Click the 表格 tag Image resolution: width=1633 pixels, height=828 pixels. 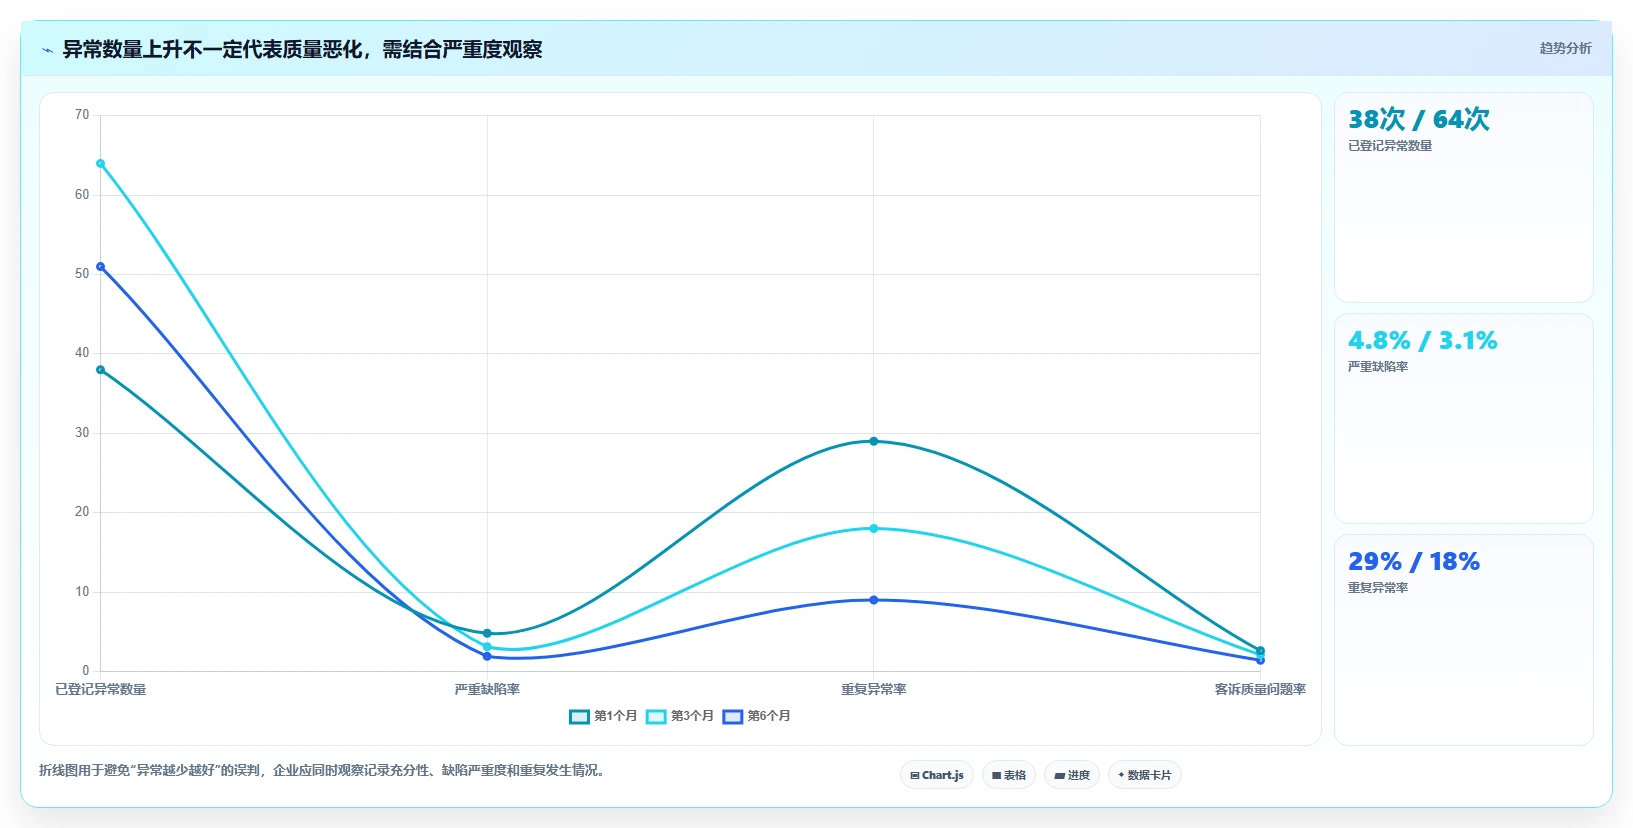(x=1009, y=775)
